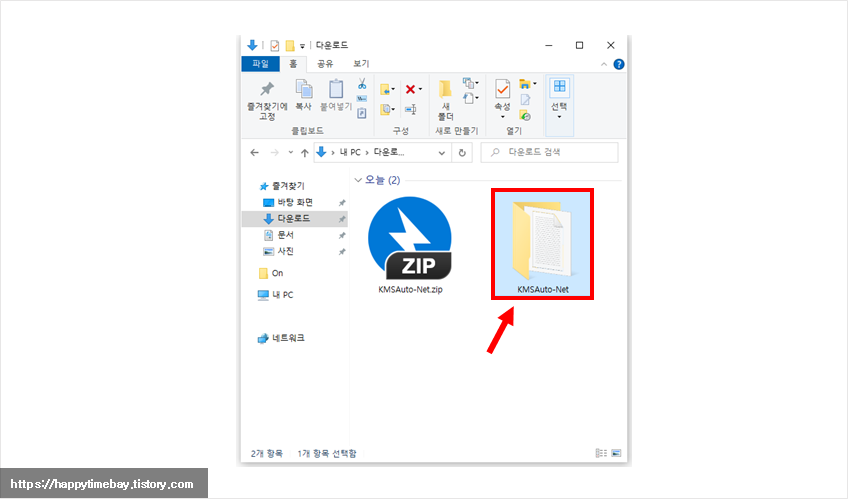
Task: Click the Rename icon in the 구성 group
Action: [x=411, y=110]
